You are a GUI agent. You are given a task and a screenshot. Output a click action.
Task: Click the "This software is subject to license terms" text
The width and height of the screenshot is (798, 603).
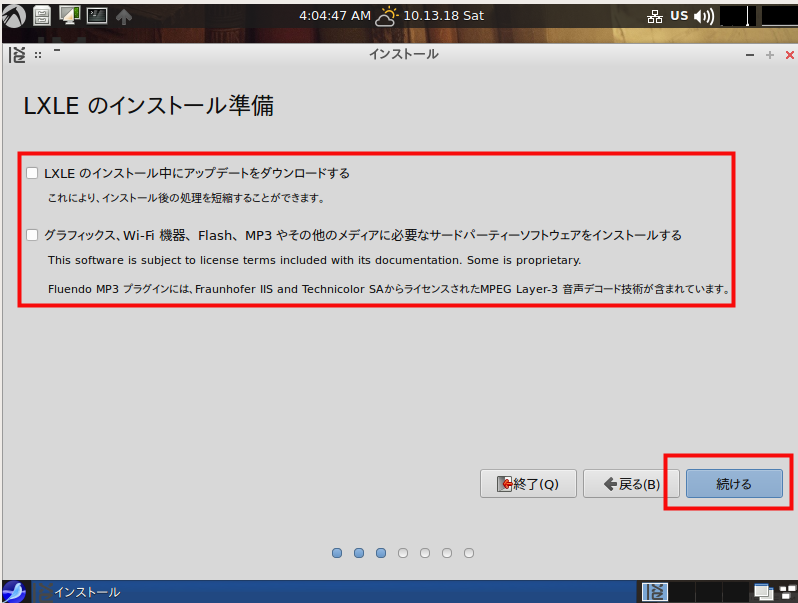315,260
